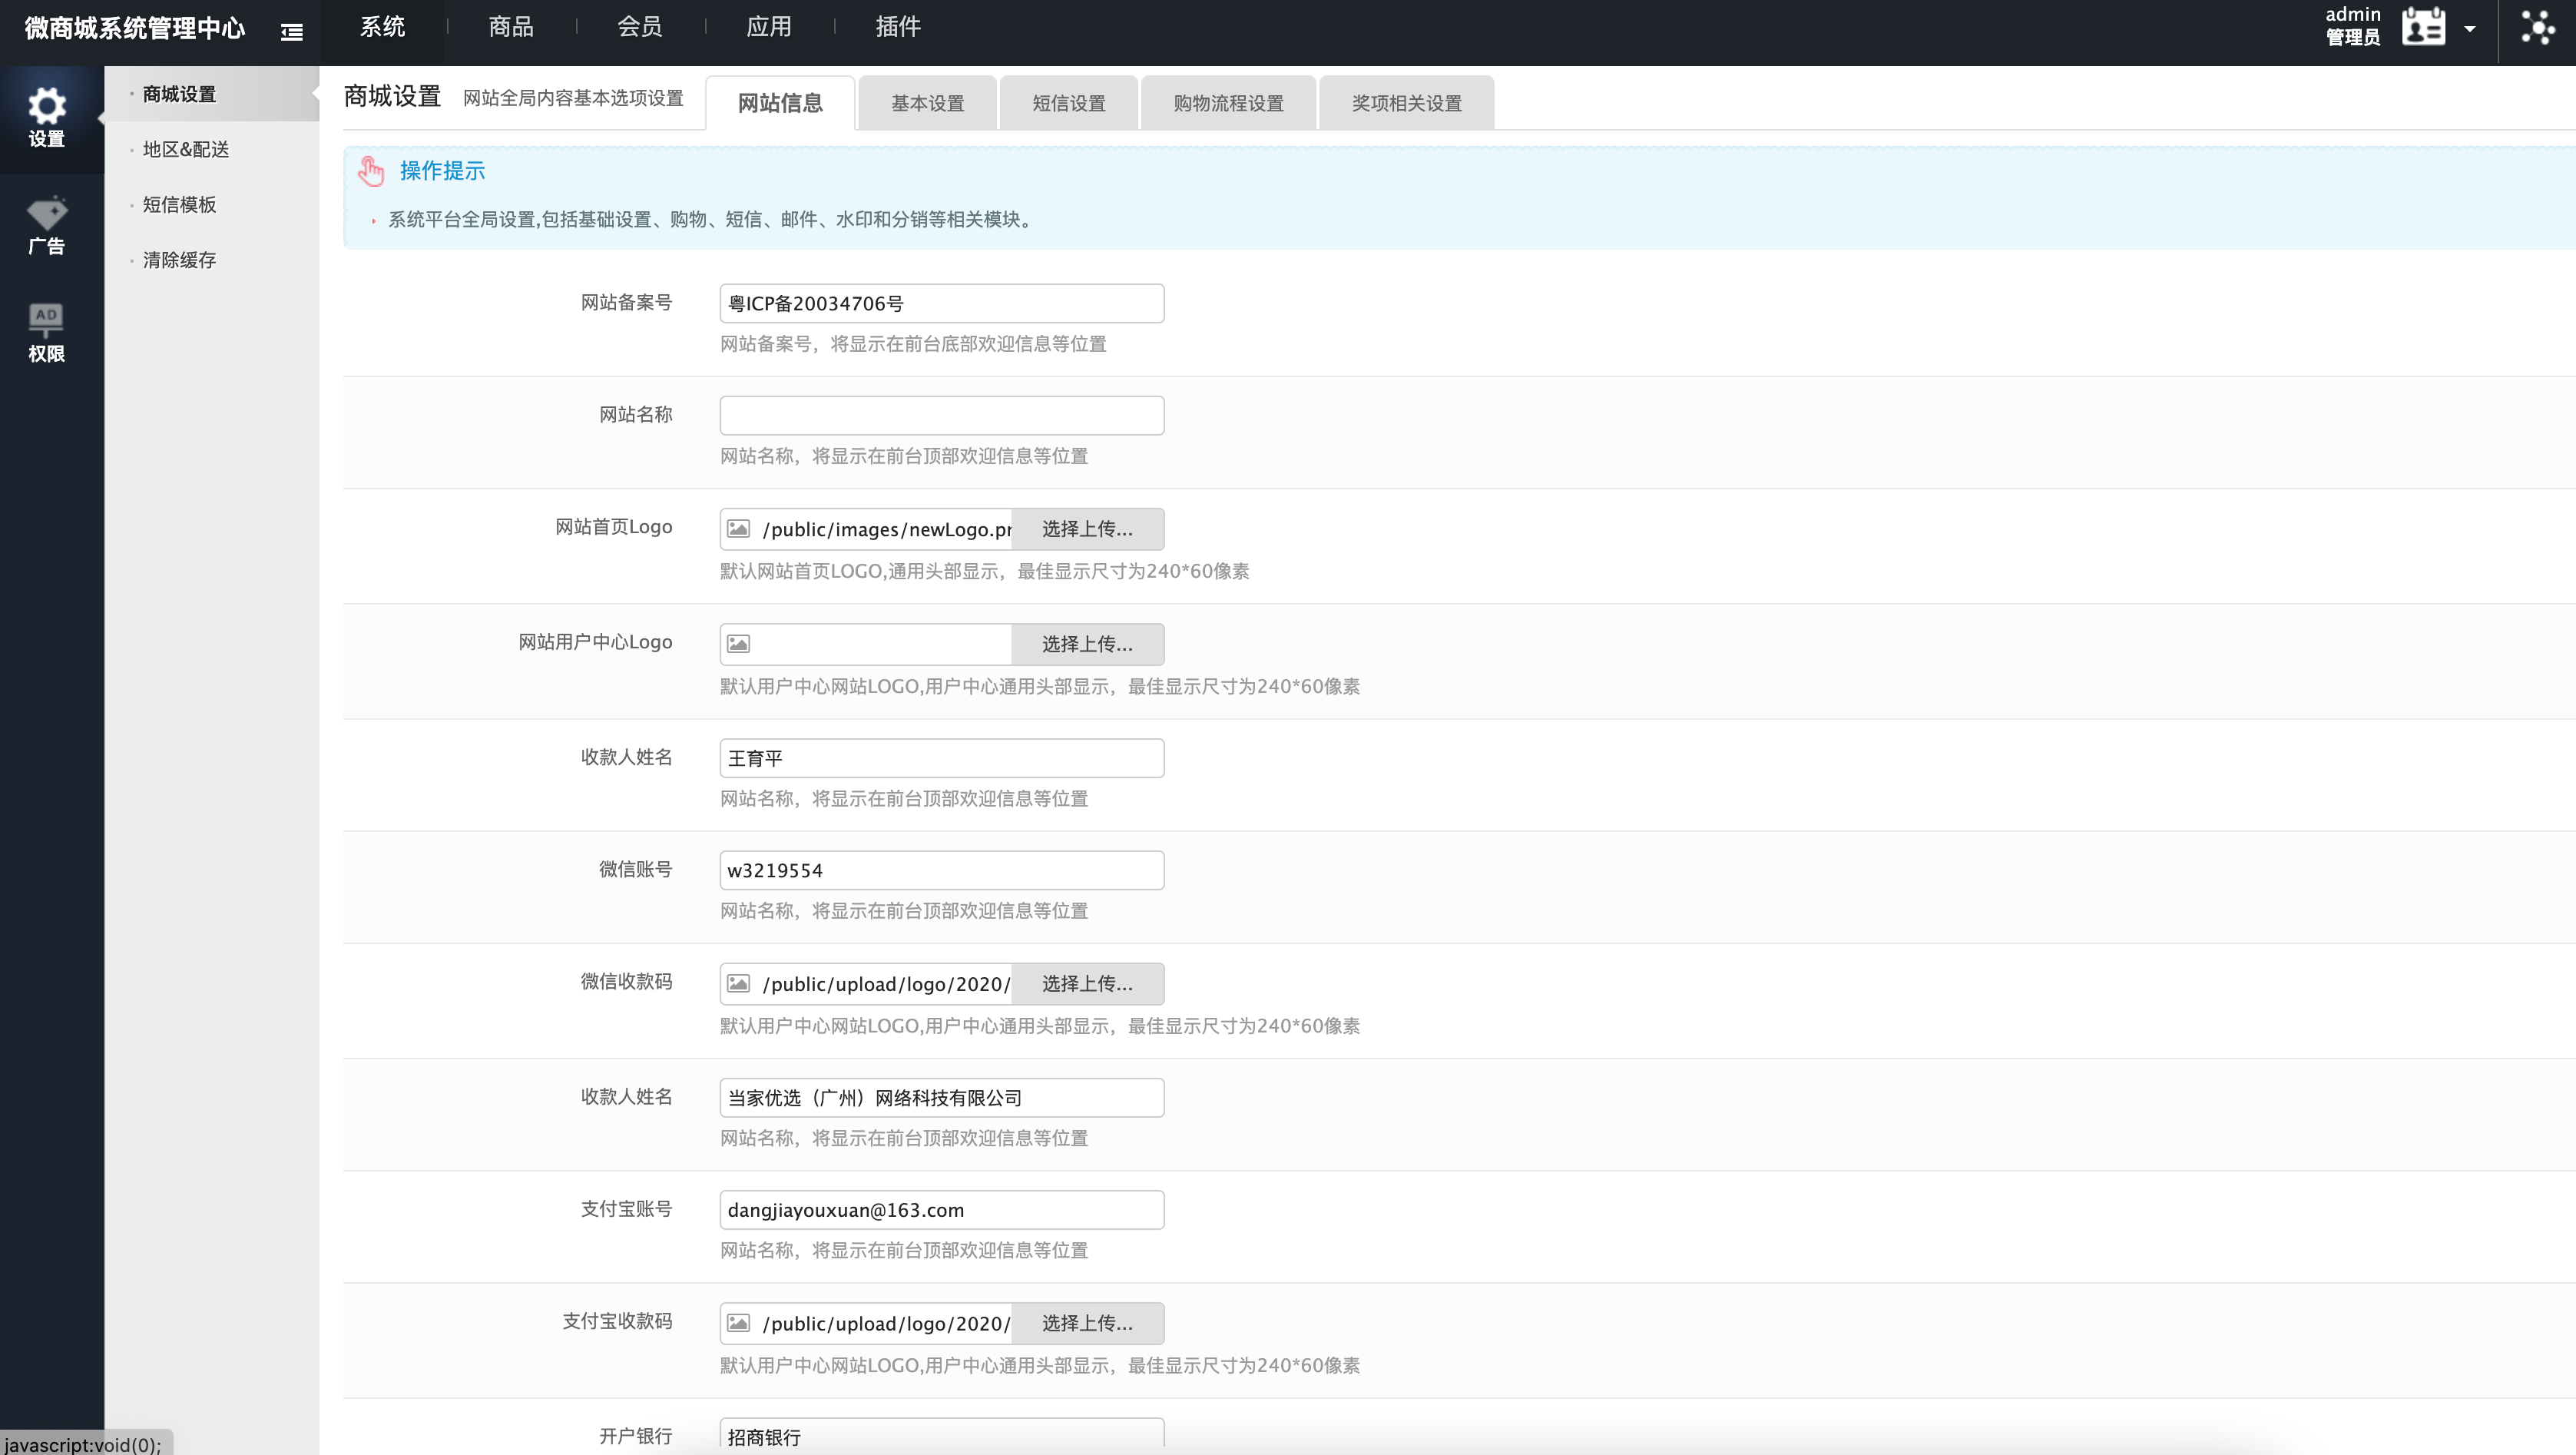Collapse the sidebar with the menu toggle icon
The image size is (2576, 1455).
[291, 32]
